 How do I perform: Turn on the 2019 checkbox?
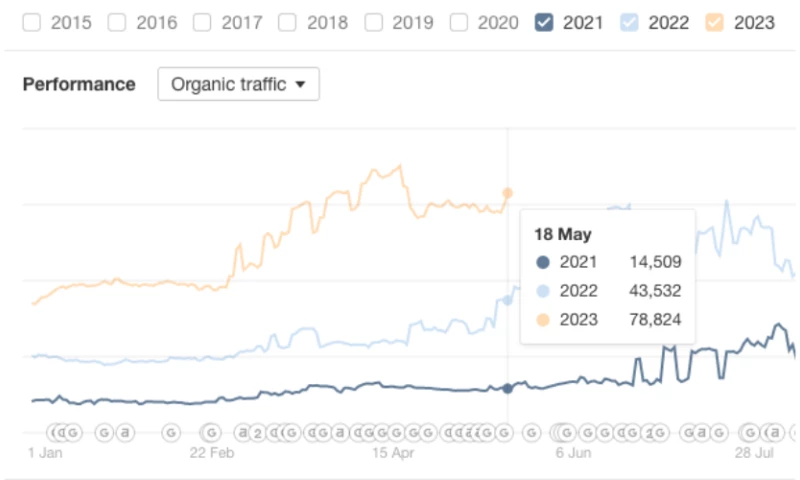coord(374,22)
